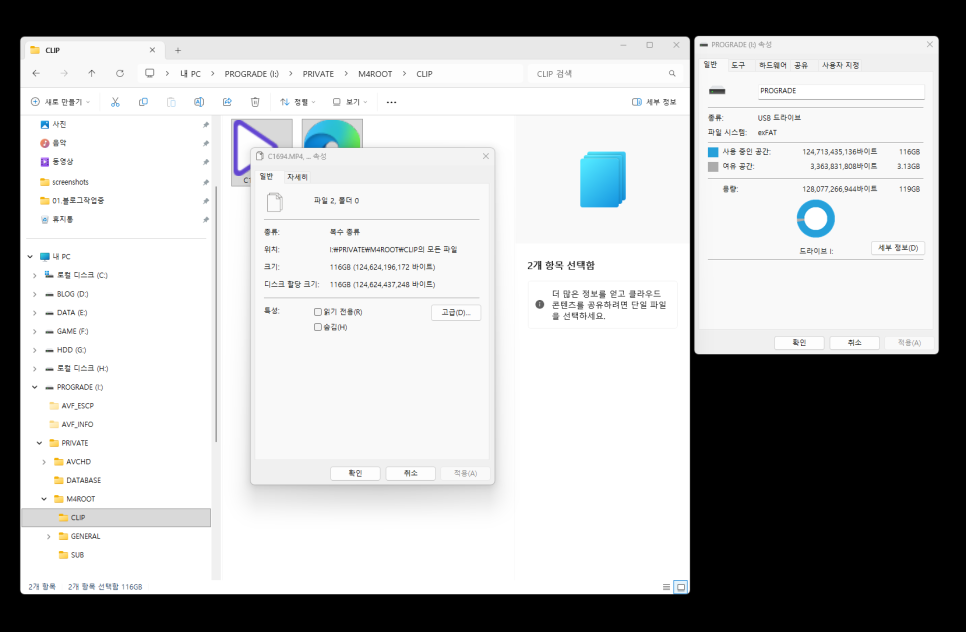The width and height of the screenshot is (966, 632).
Task: Toggle the 세부 정보 details pane button
Action: [654, 102]
